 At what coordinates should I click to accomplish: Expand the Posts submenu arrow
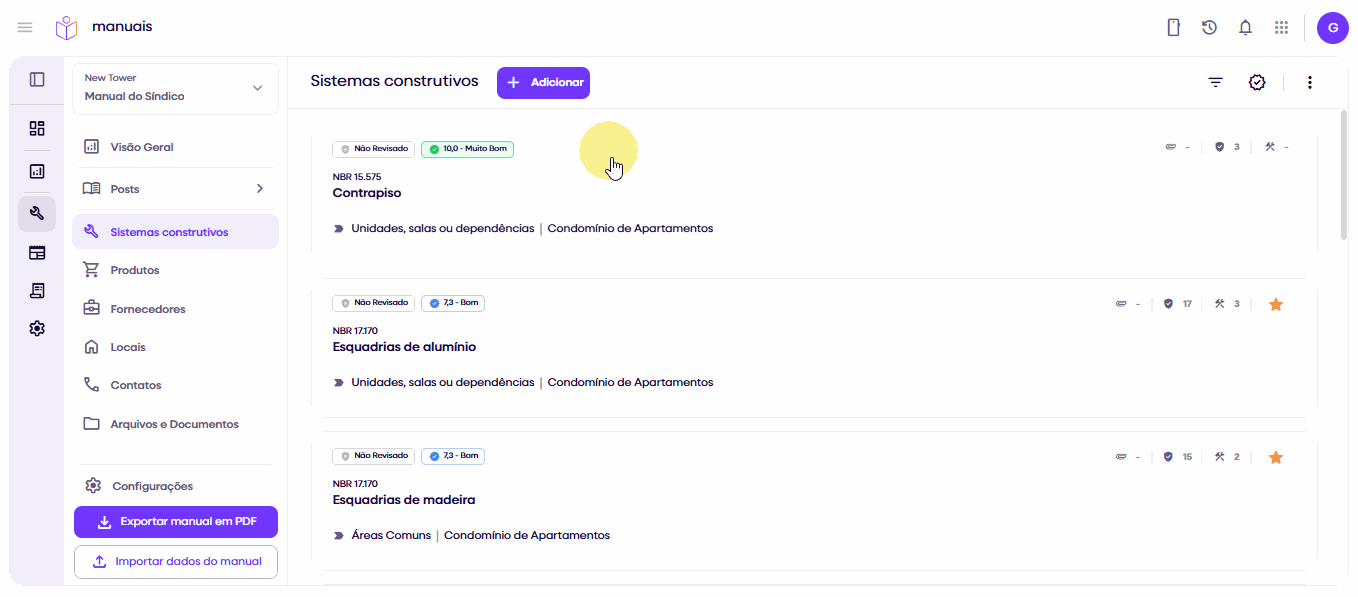pyautogui.click(x=259, y=189)
